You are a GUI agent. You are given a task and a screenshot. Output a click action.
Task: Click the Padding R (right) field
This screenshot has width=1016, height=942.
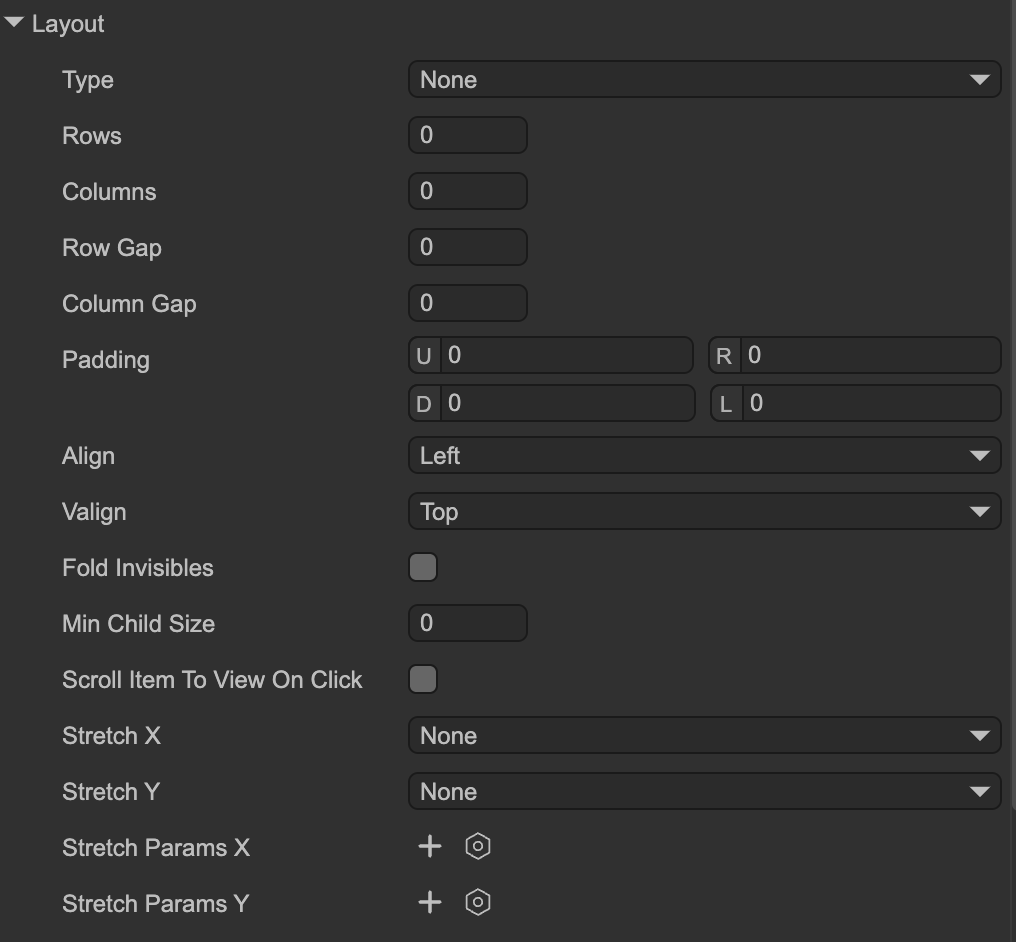pyautogui.click(x=868, y=356)
